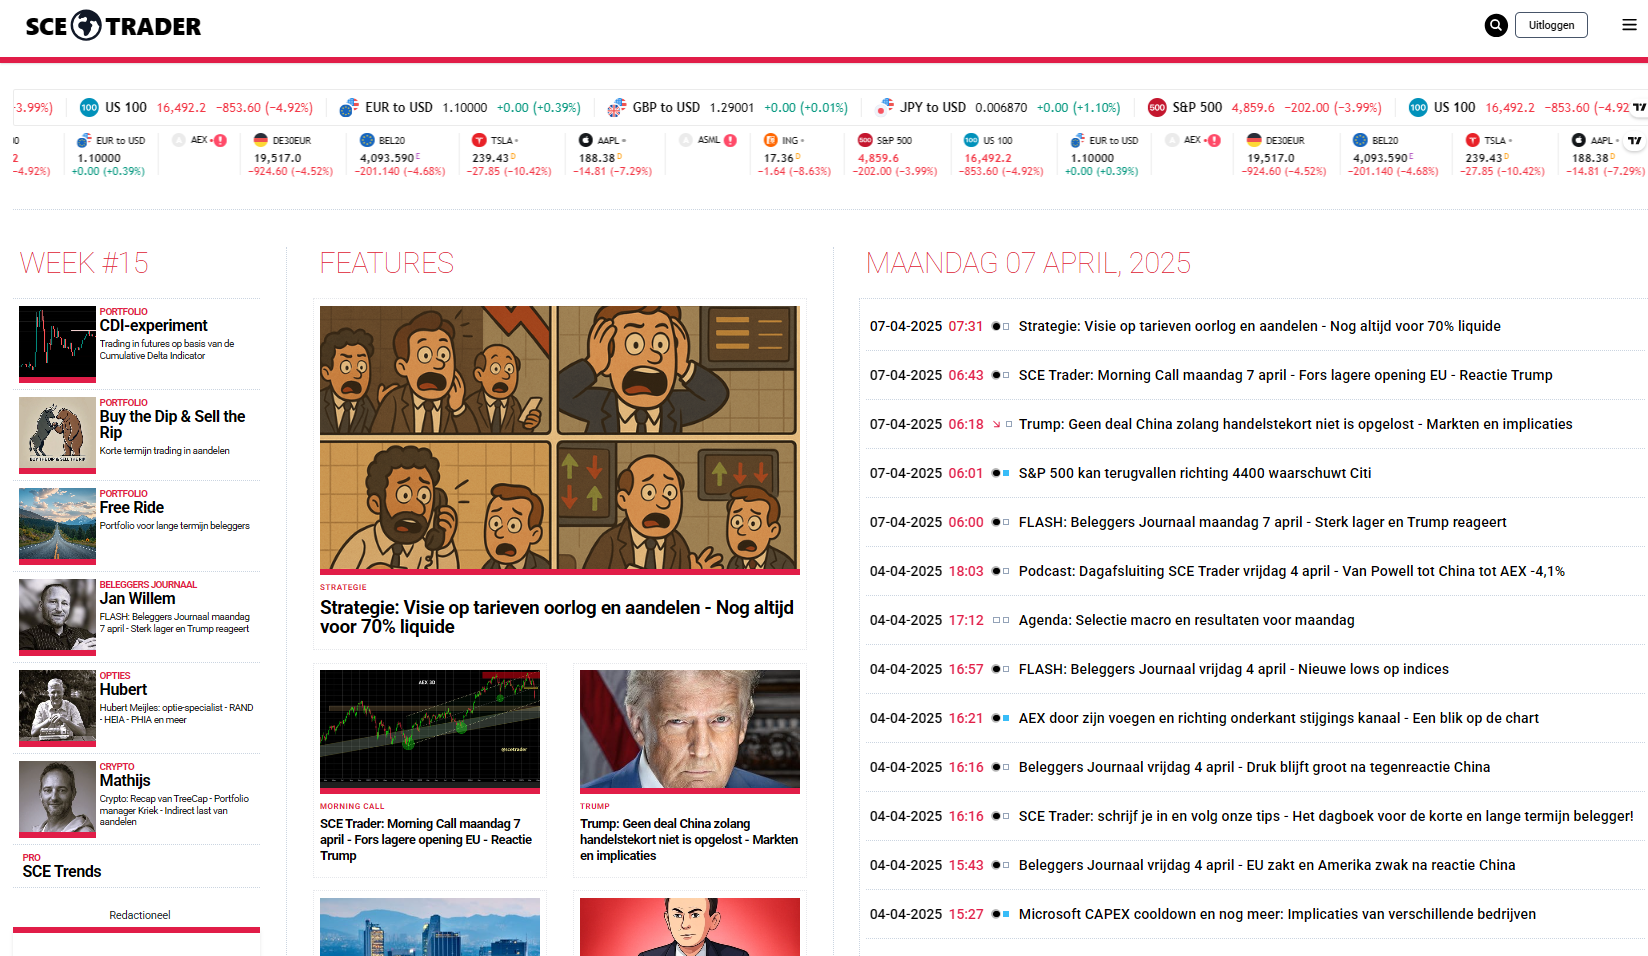Open the Agenda: Selectie macro news item
1648x956 pixels.
click(x=1187, y=620)
